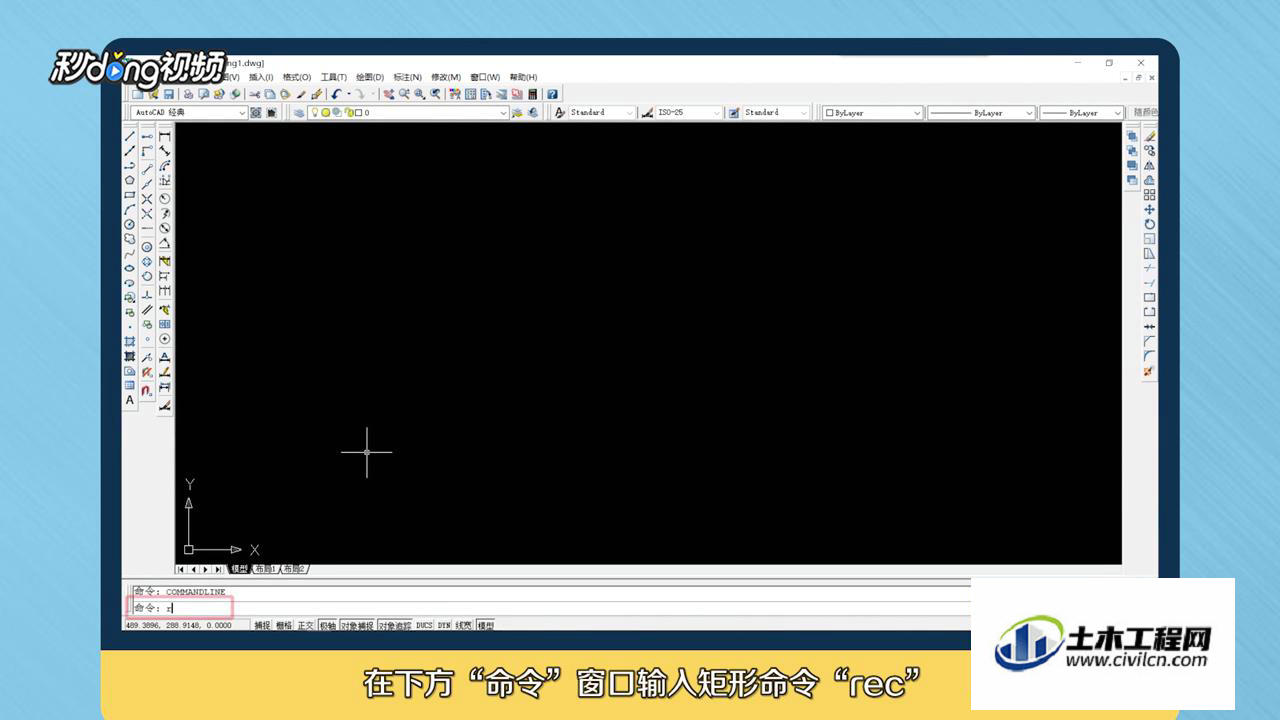Click the Explode tool in Modify toolbar

click(x=1150, y=371)
